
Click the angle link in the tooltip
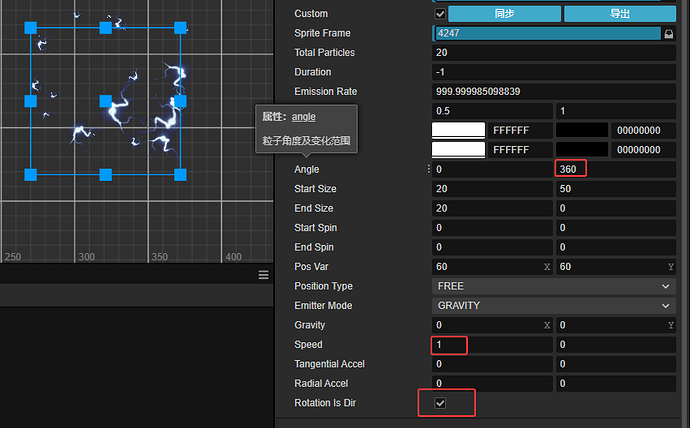(304, 117)
